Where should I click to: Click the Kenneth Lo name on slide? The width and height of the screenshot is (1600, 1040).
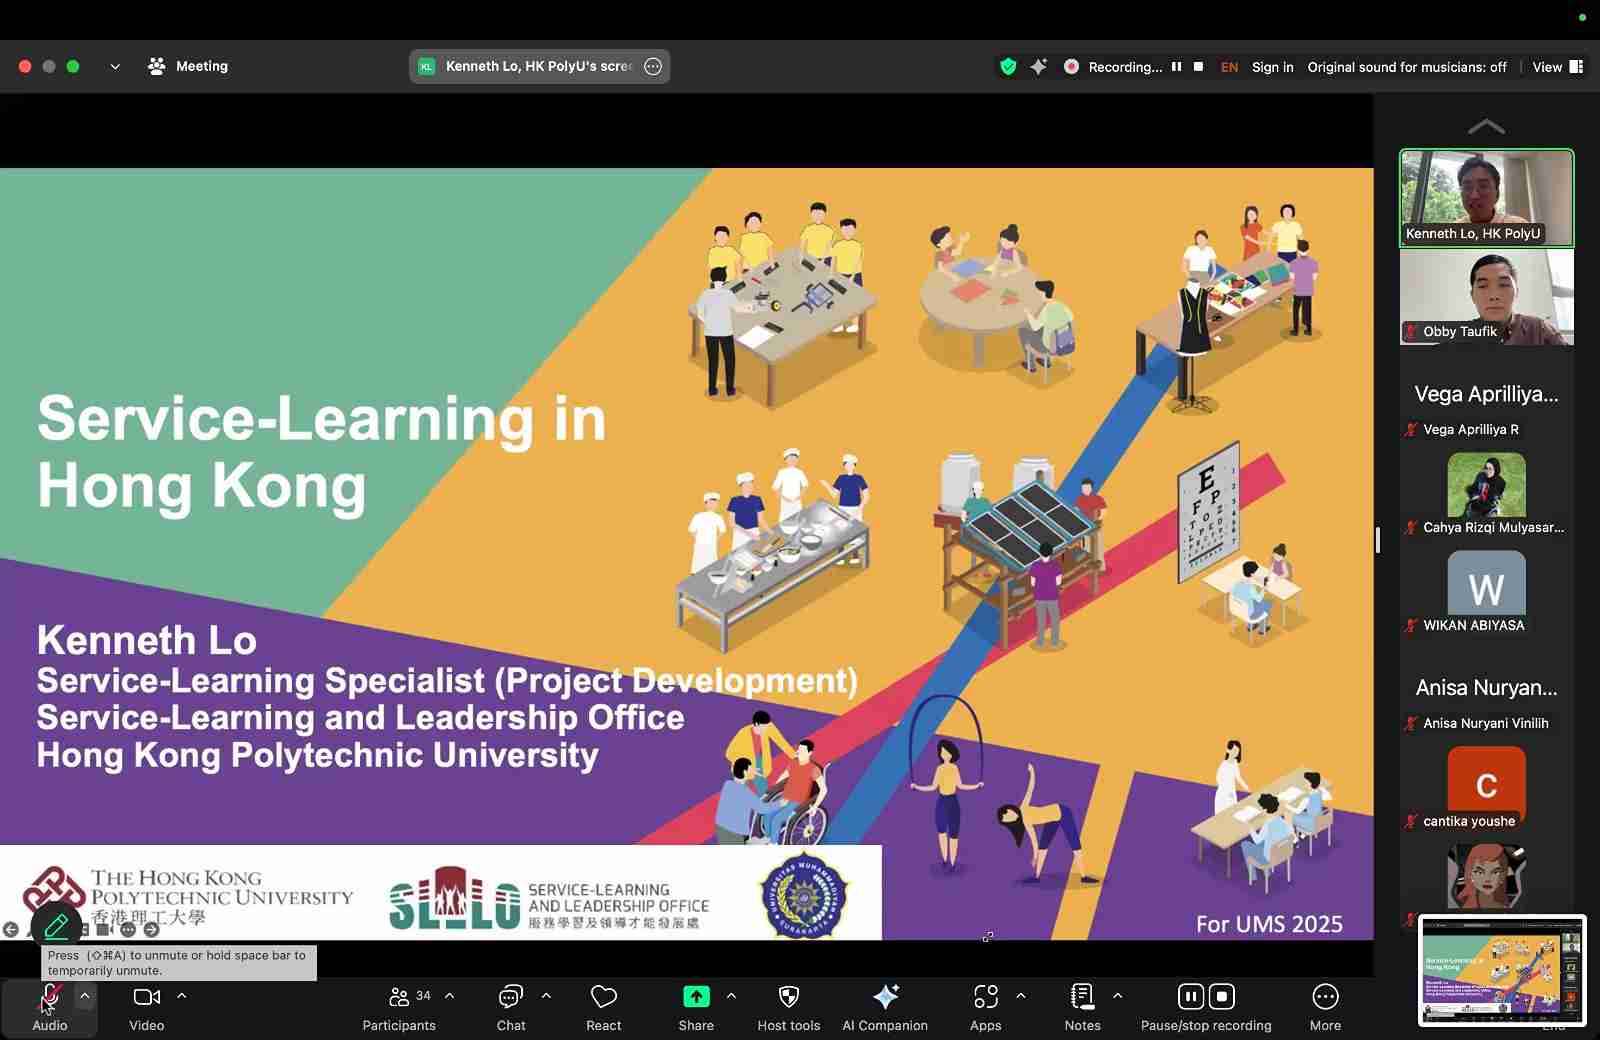point(147,641)
